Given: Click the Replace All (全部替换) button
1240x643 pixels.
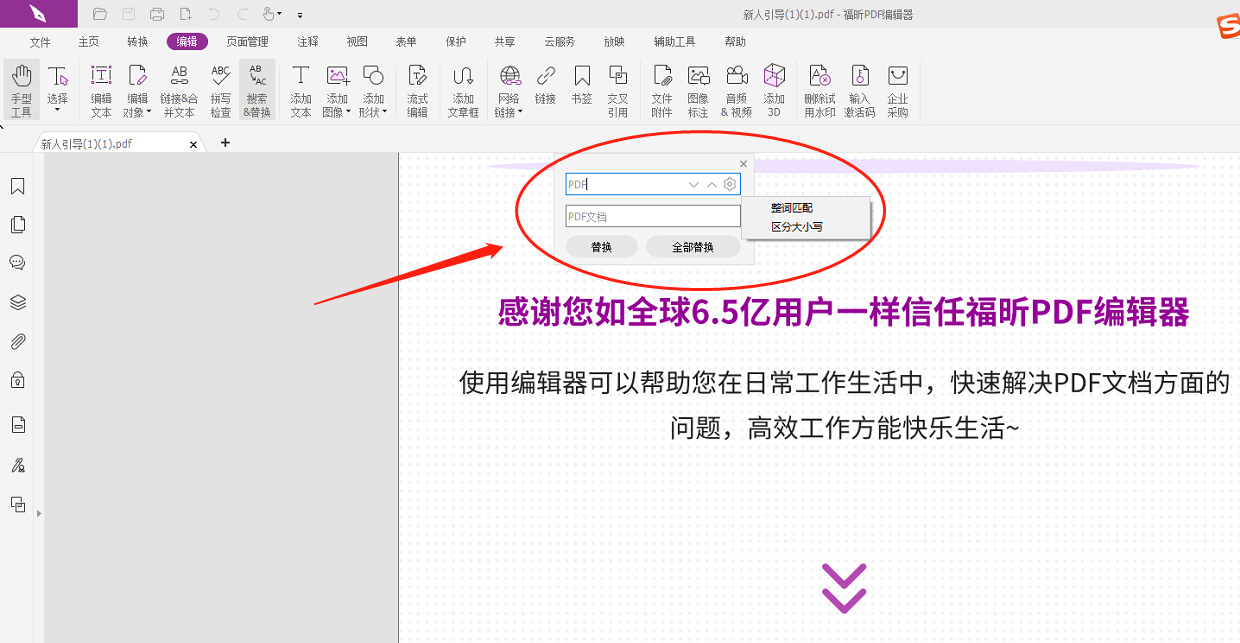Looking at the screenshot, I should coord(693,246).
